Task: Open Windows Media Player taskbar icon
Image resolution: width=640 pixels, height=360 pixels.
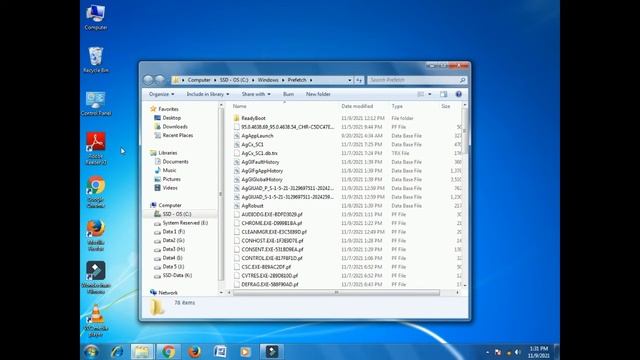Action: coord(245,351)
